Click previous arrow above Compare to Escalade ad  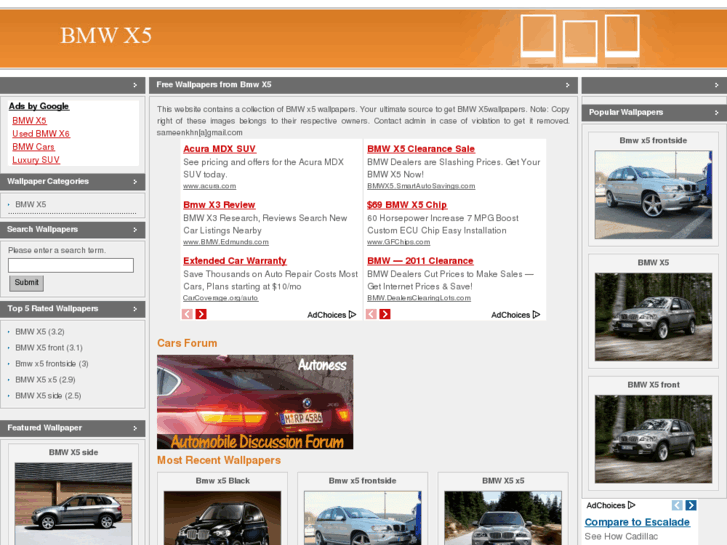tap(677, 505)
